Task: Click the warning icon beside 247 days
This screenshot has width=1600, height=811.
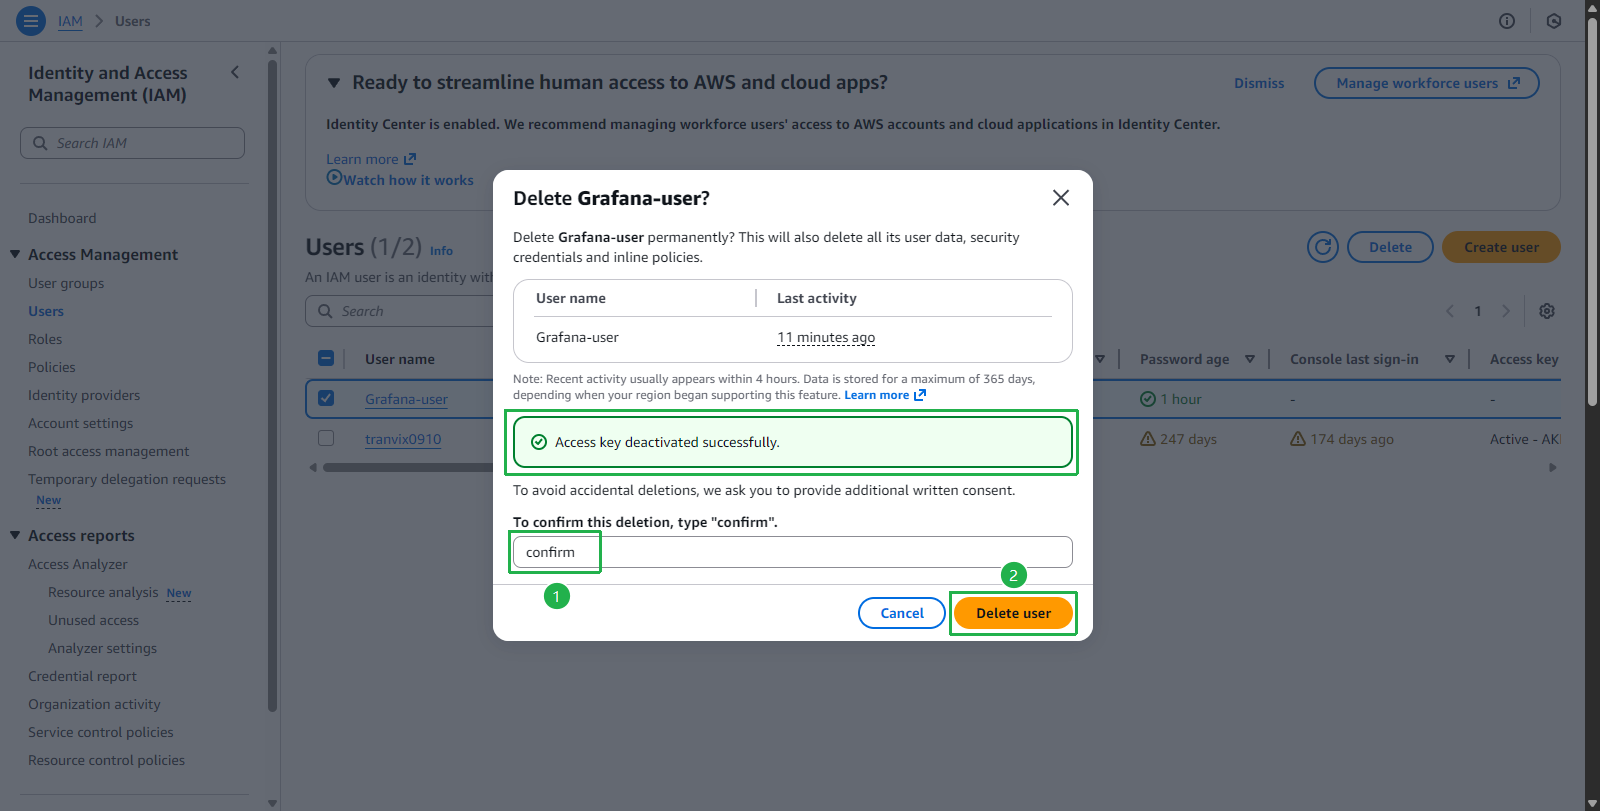Action: point(1148,439)
